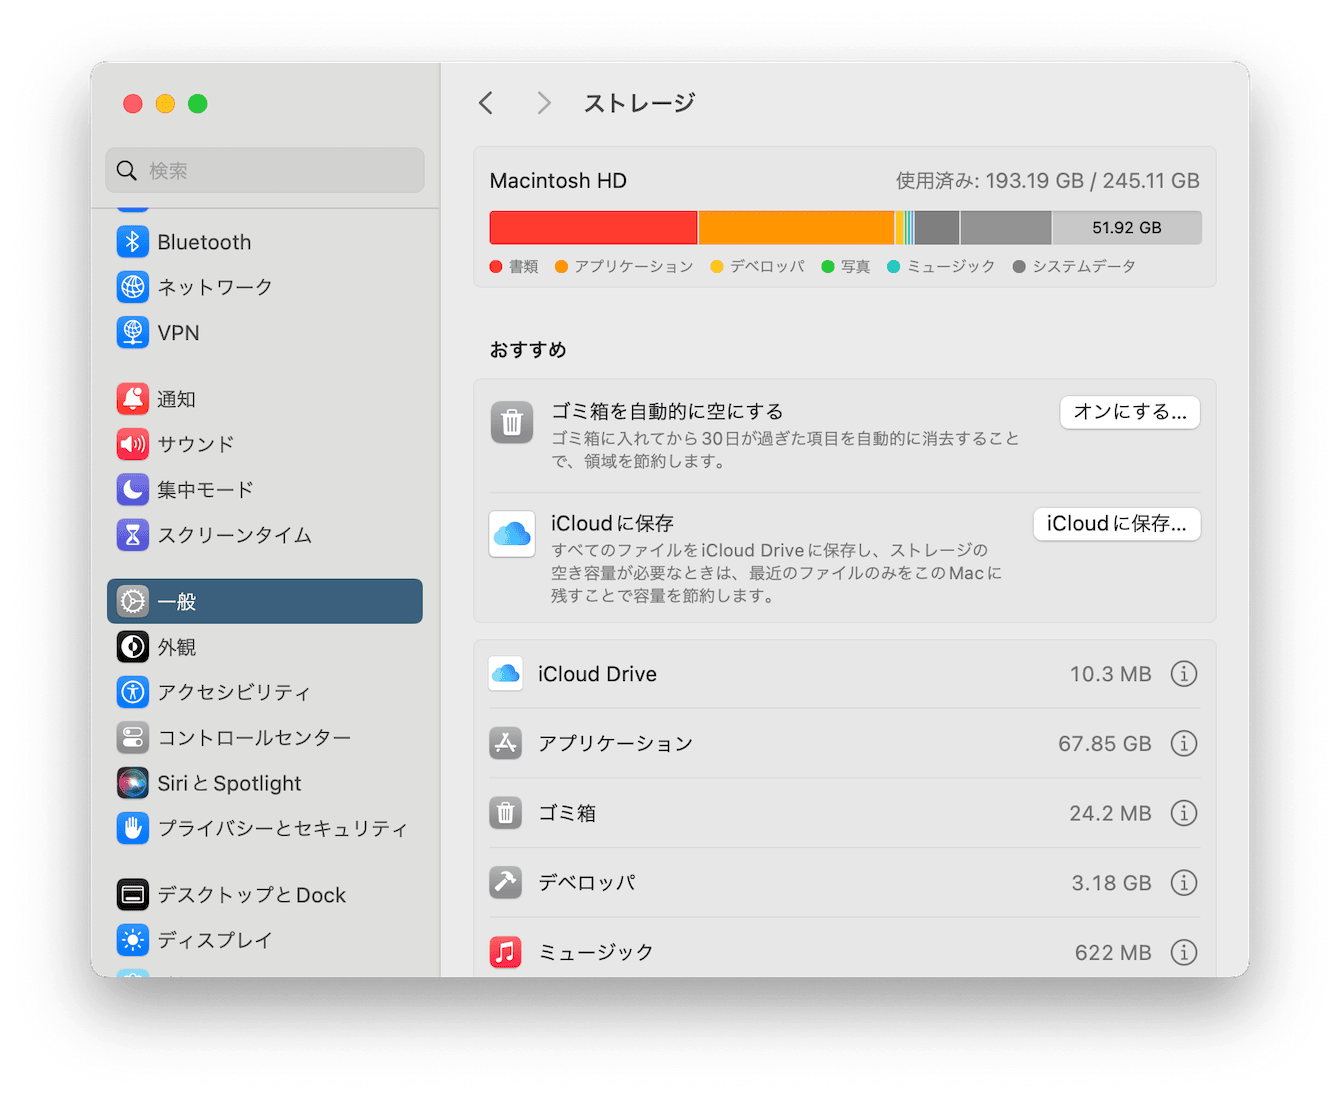Click info icon for ミュージック row
This screenshot has height=1097, width=1340.
1184,952
